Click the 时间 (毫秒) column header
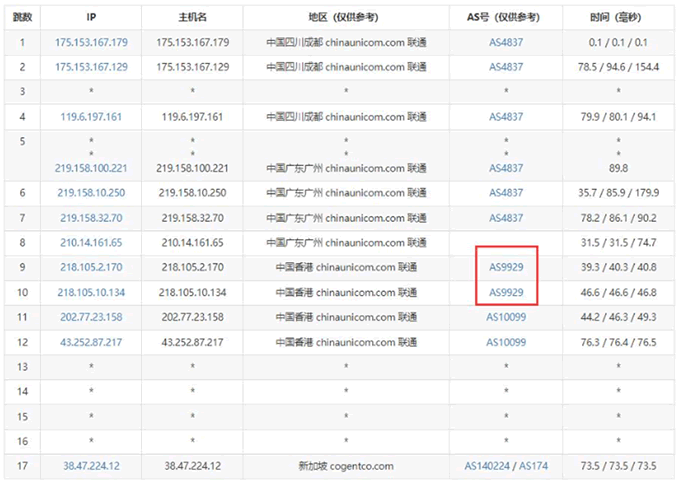680x484 pixels. [618, 19]
